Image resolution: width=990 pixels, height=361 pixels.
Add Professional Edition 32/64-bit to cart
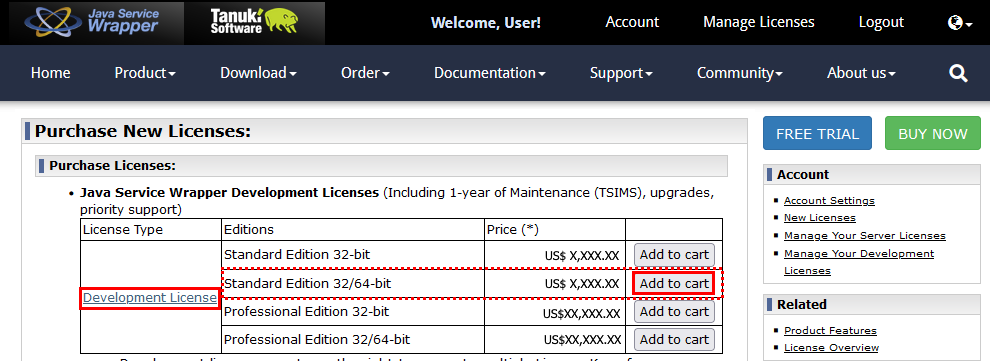pyautogui.click(x=674, y=340)
